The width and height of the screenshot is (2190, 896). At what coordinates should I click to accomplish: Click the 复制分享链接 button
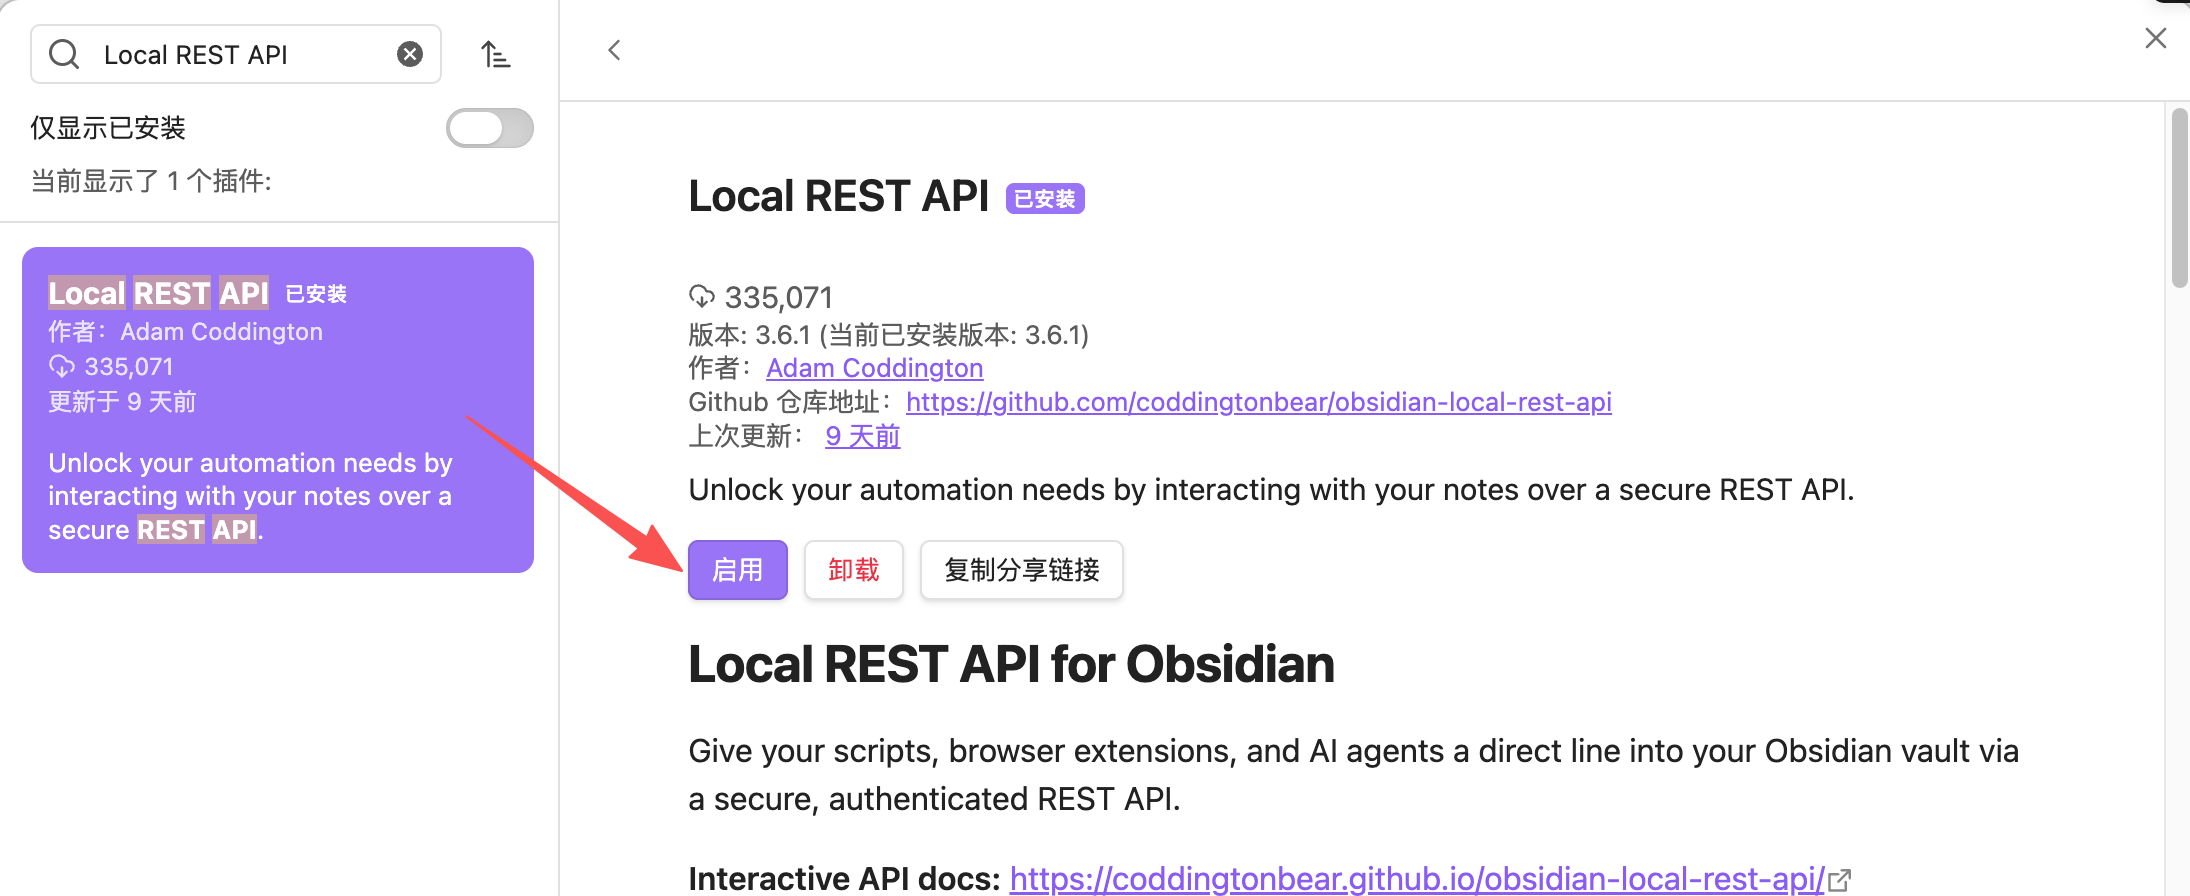pos(1022,570)
